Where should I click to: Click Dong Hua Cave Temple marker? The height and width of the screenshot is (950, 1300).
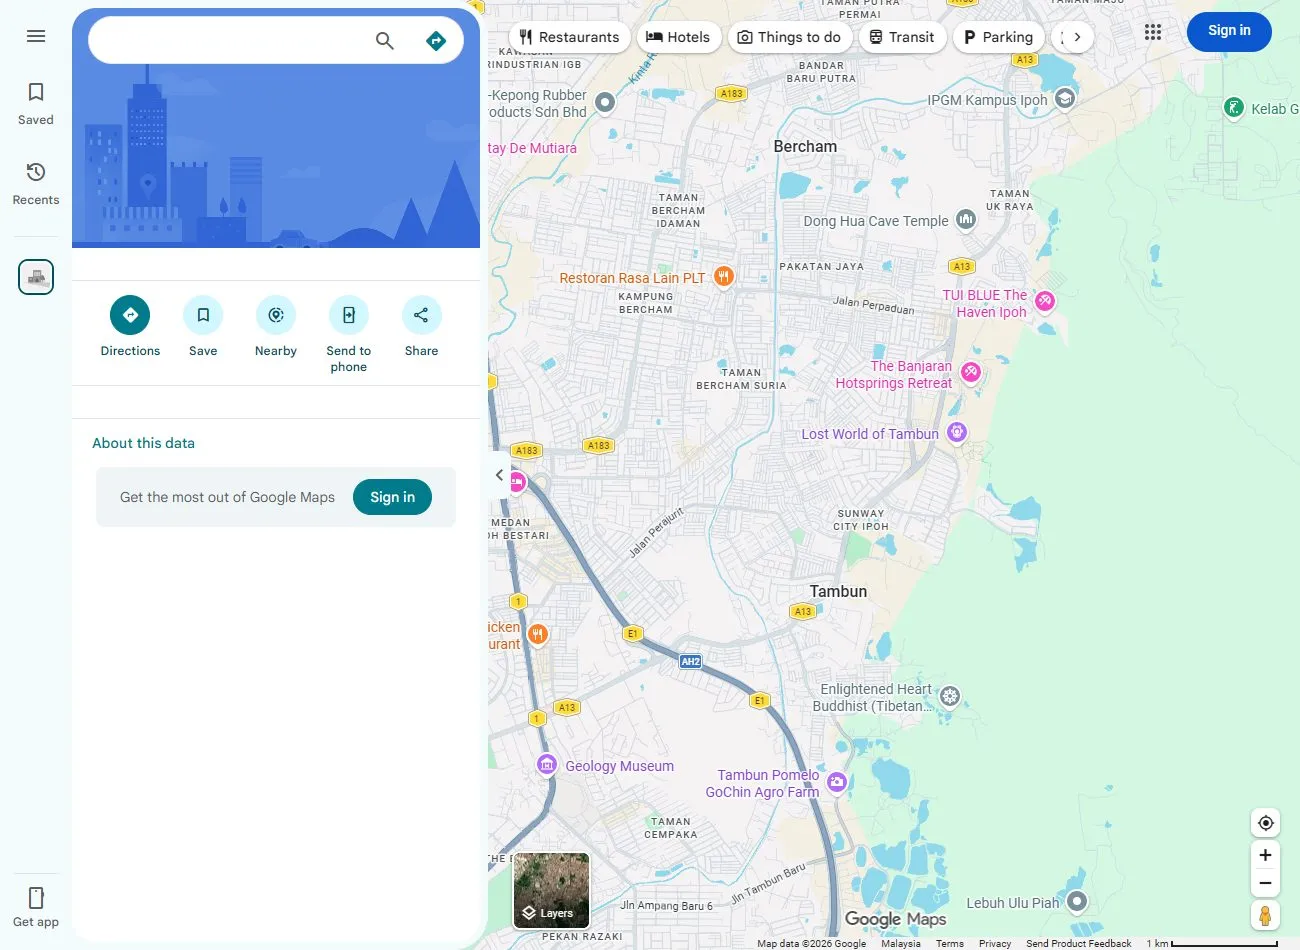point(965,219)
